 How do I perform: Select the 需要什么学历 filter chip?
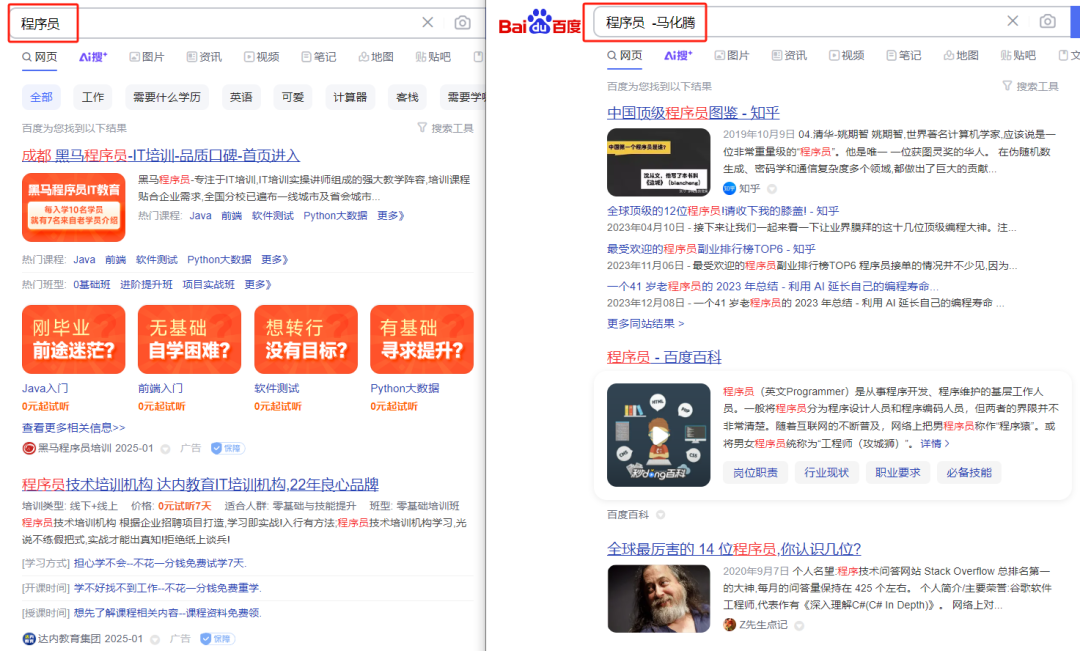pos(167,97)
